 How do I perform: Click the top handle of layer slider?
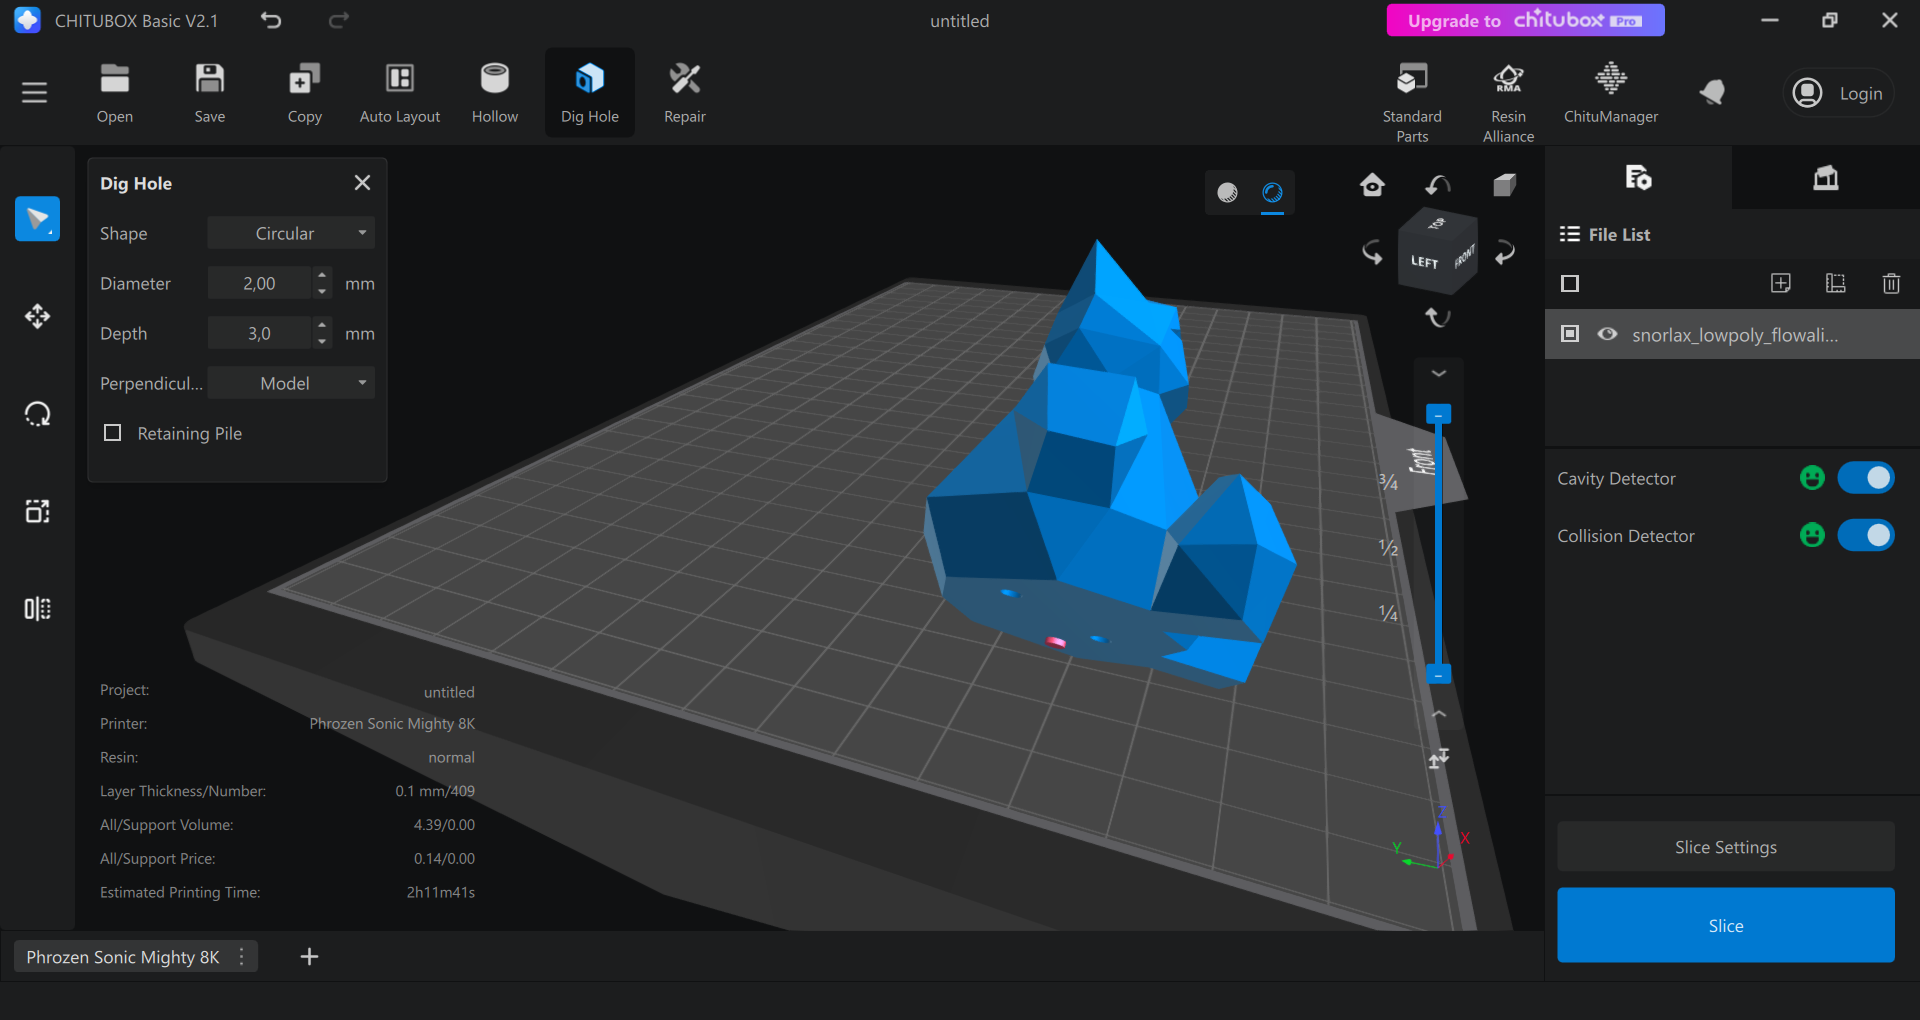click(1438, 414)
